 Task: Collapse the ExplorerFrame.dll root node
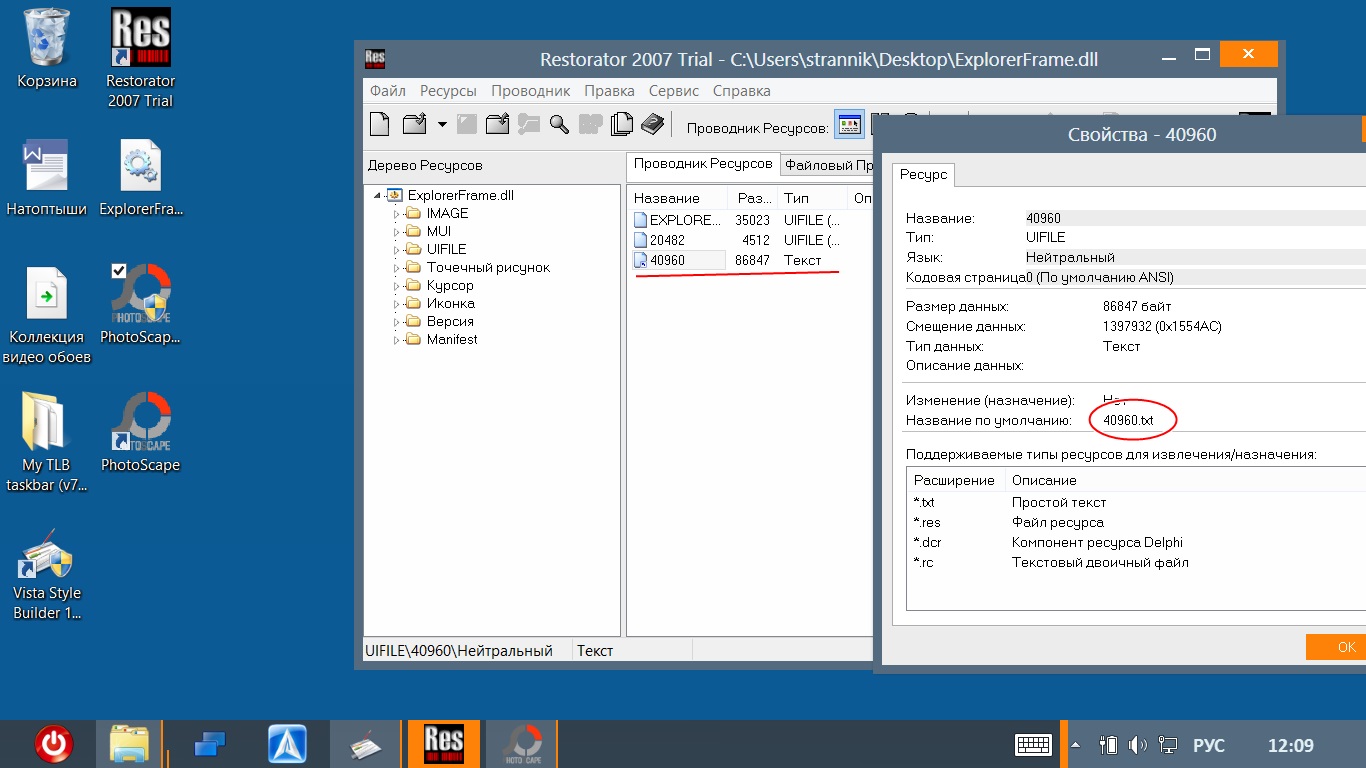(x=377, y=196)
